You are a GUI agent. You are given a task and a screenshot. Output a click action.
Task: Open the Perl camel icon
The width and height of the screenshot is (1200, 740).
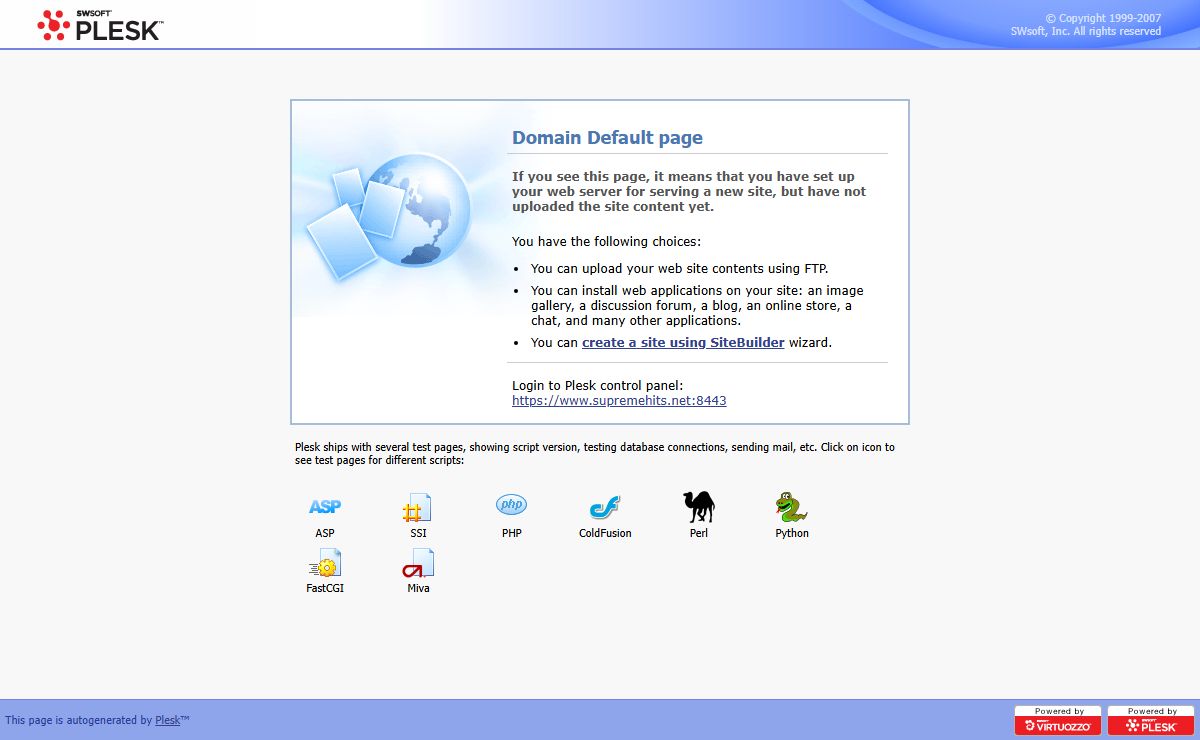(699, 507)
